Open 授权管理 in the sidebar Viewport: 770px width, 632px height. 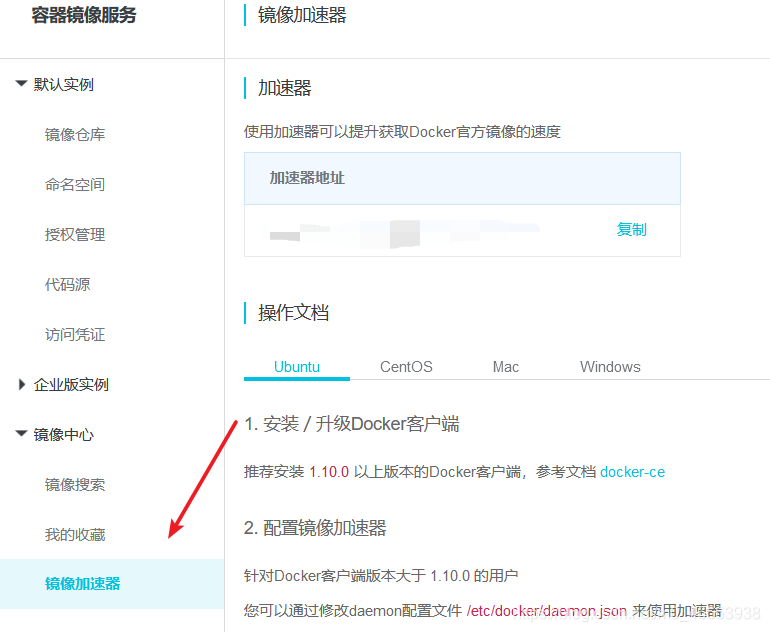tap(75, 235)
